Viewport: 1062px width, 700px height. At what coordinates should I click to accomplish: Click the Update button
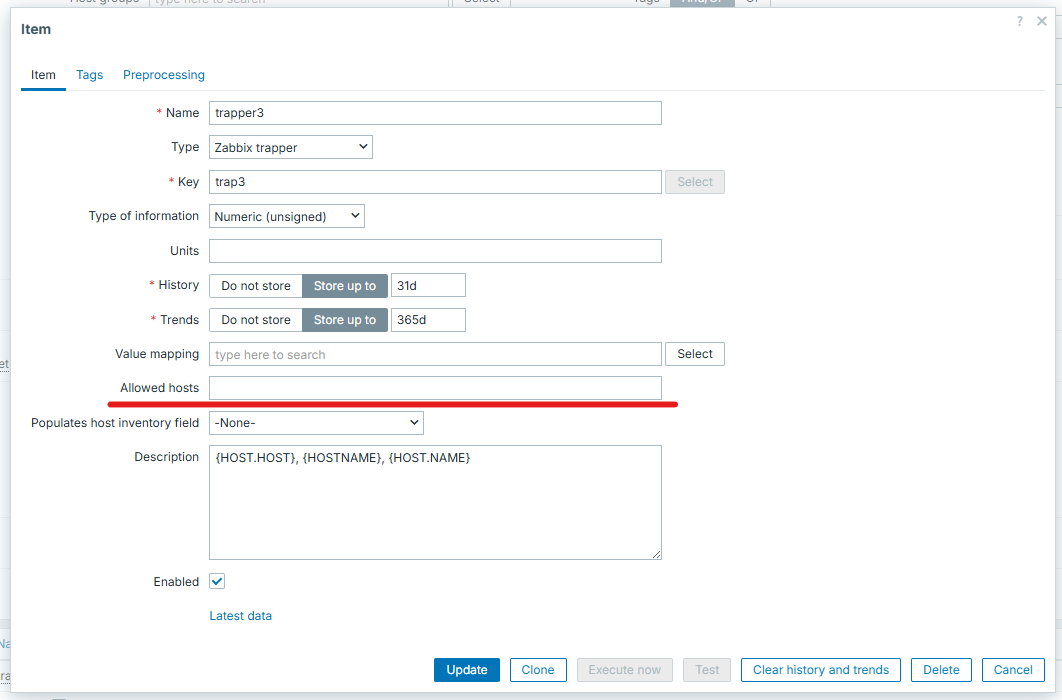click(467, 670)
